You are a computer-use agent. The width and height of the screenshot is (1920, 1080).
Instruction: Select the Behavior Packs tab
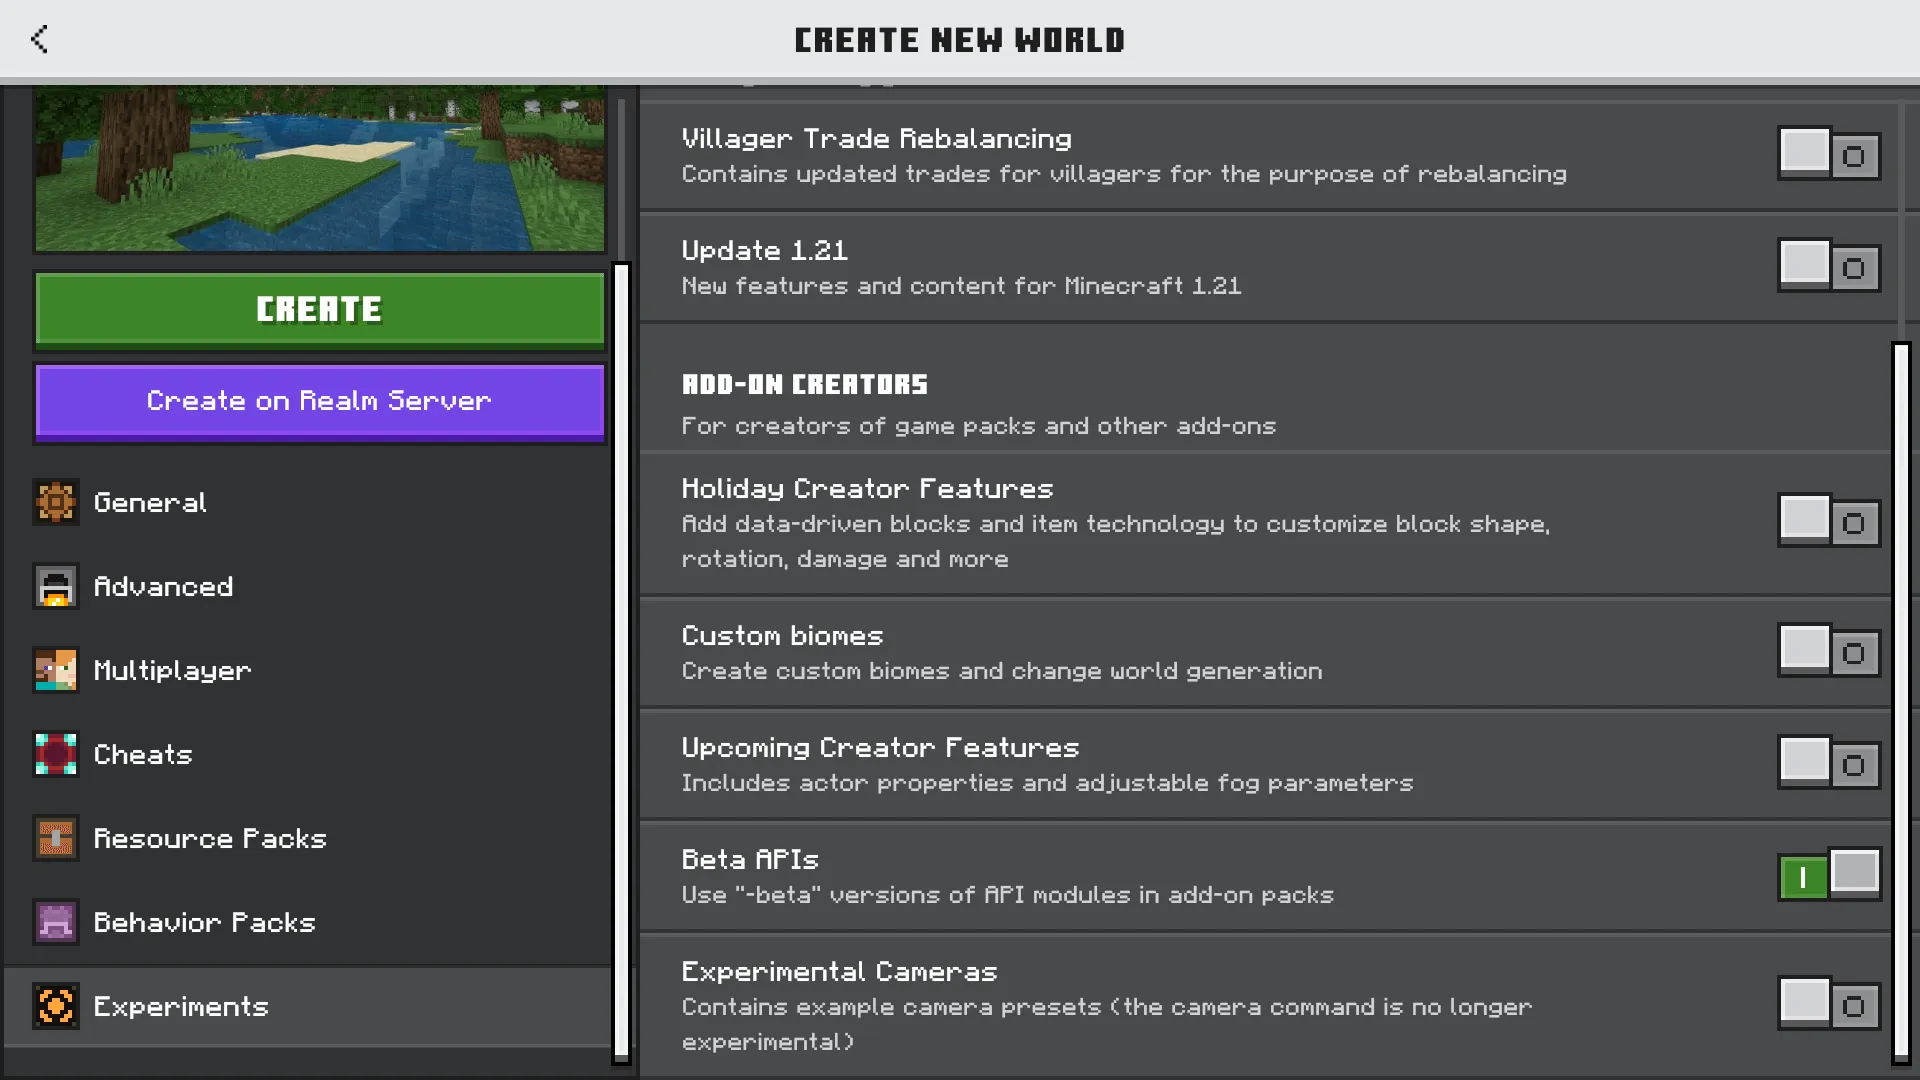[x=308, y=922]
